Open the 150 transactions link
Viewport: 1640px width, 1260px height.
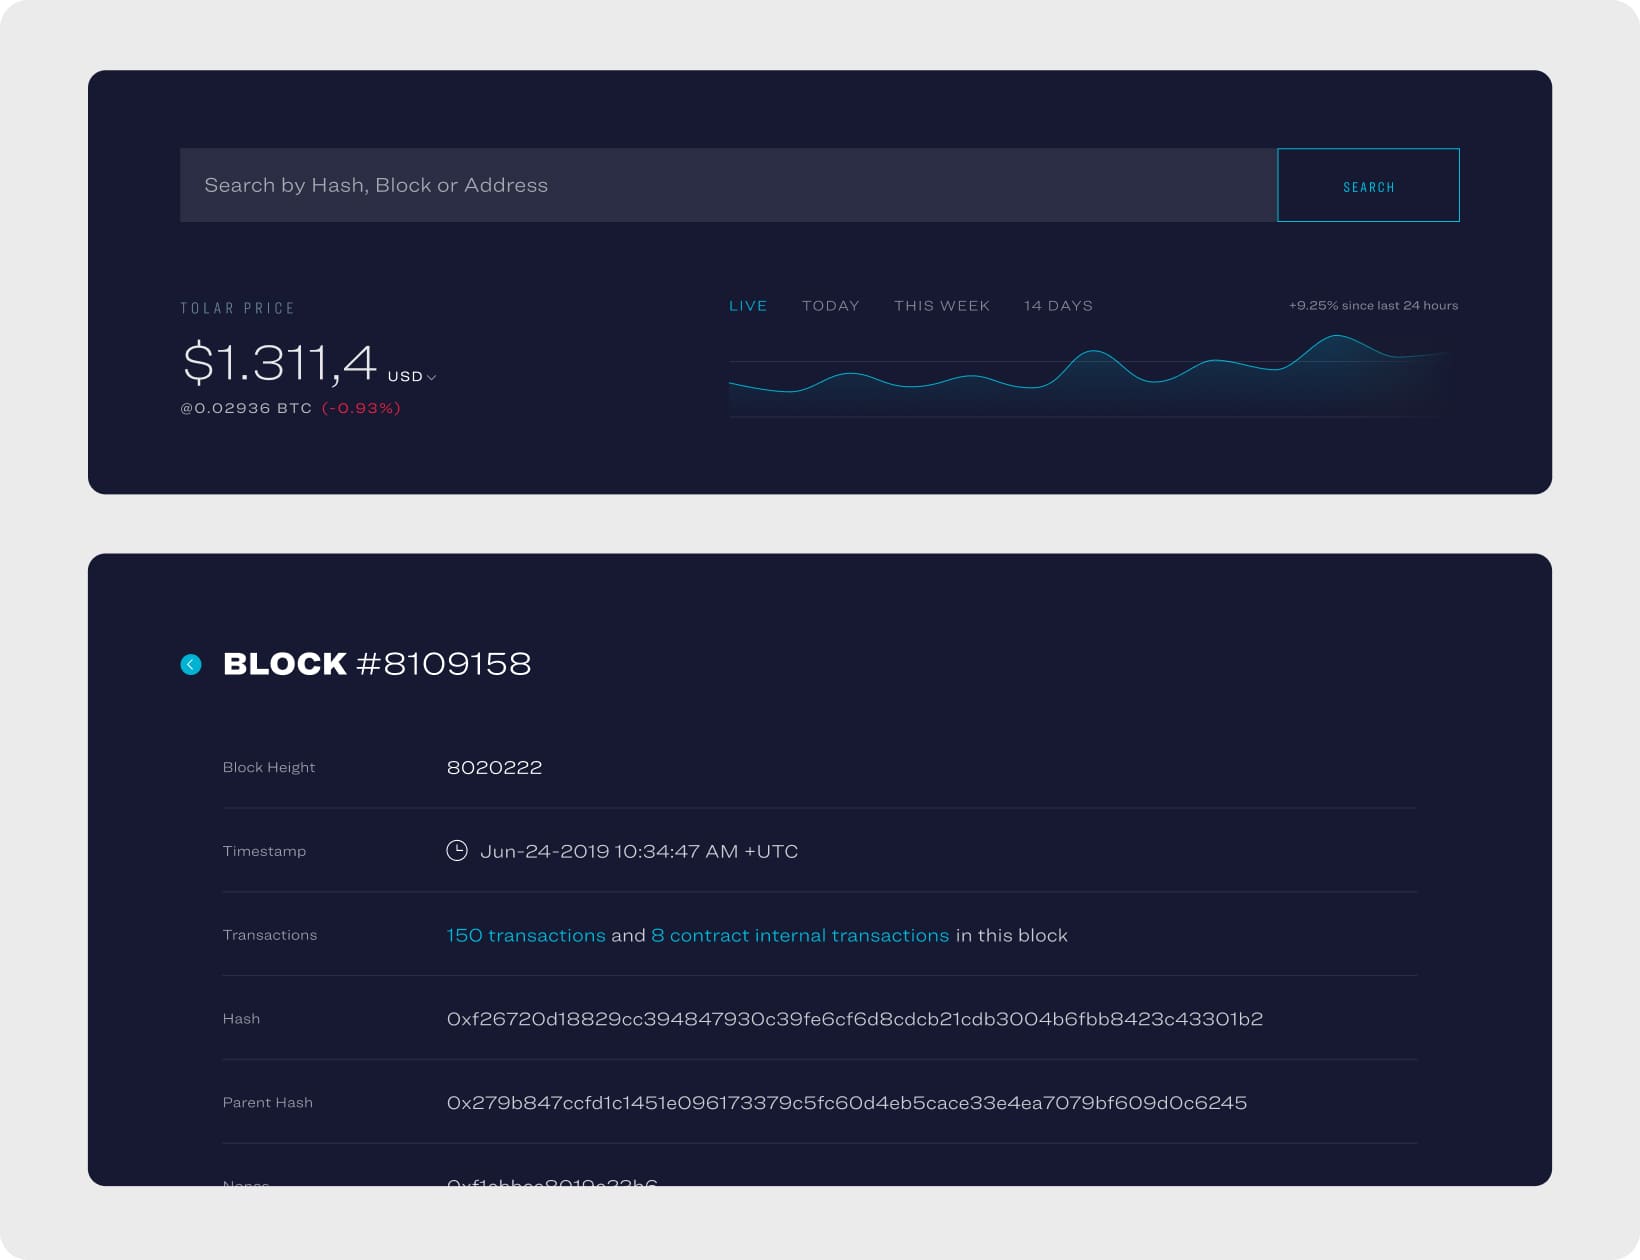[x=526, y=935]
